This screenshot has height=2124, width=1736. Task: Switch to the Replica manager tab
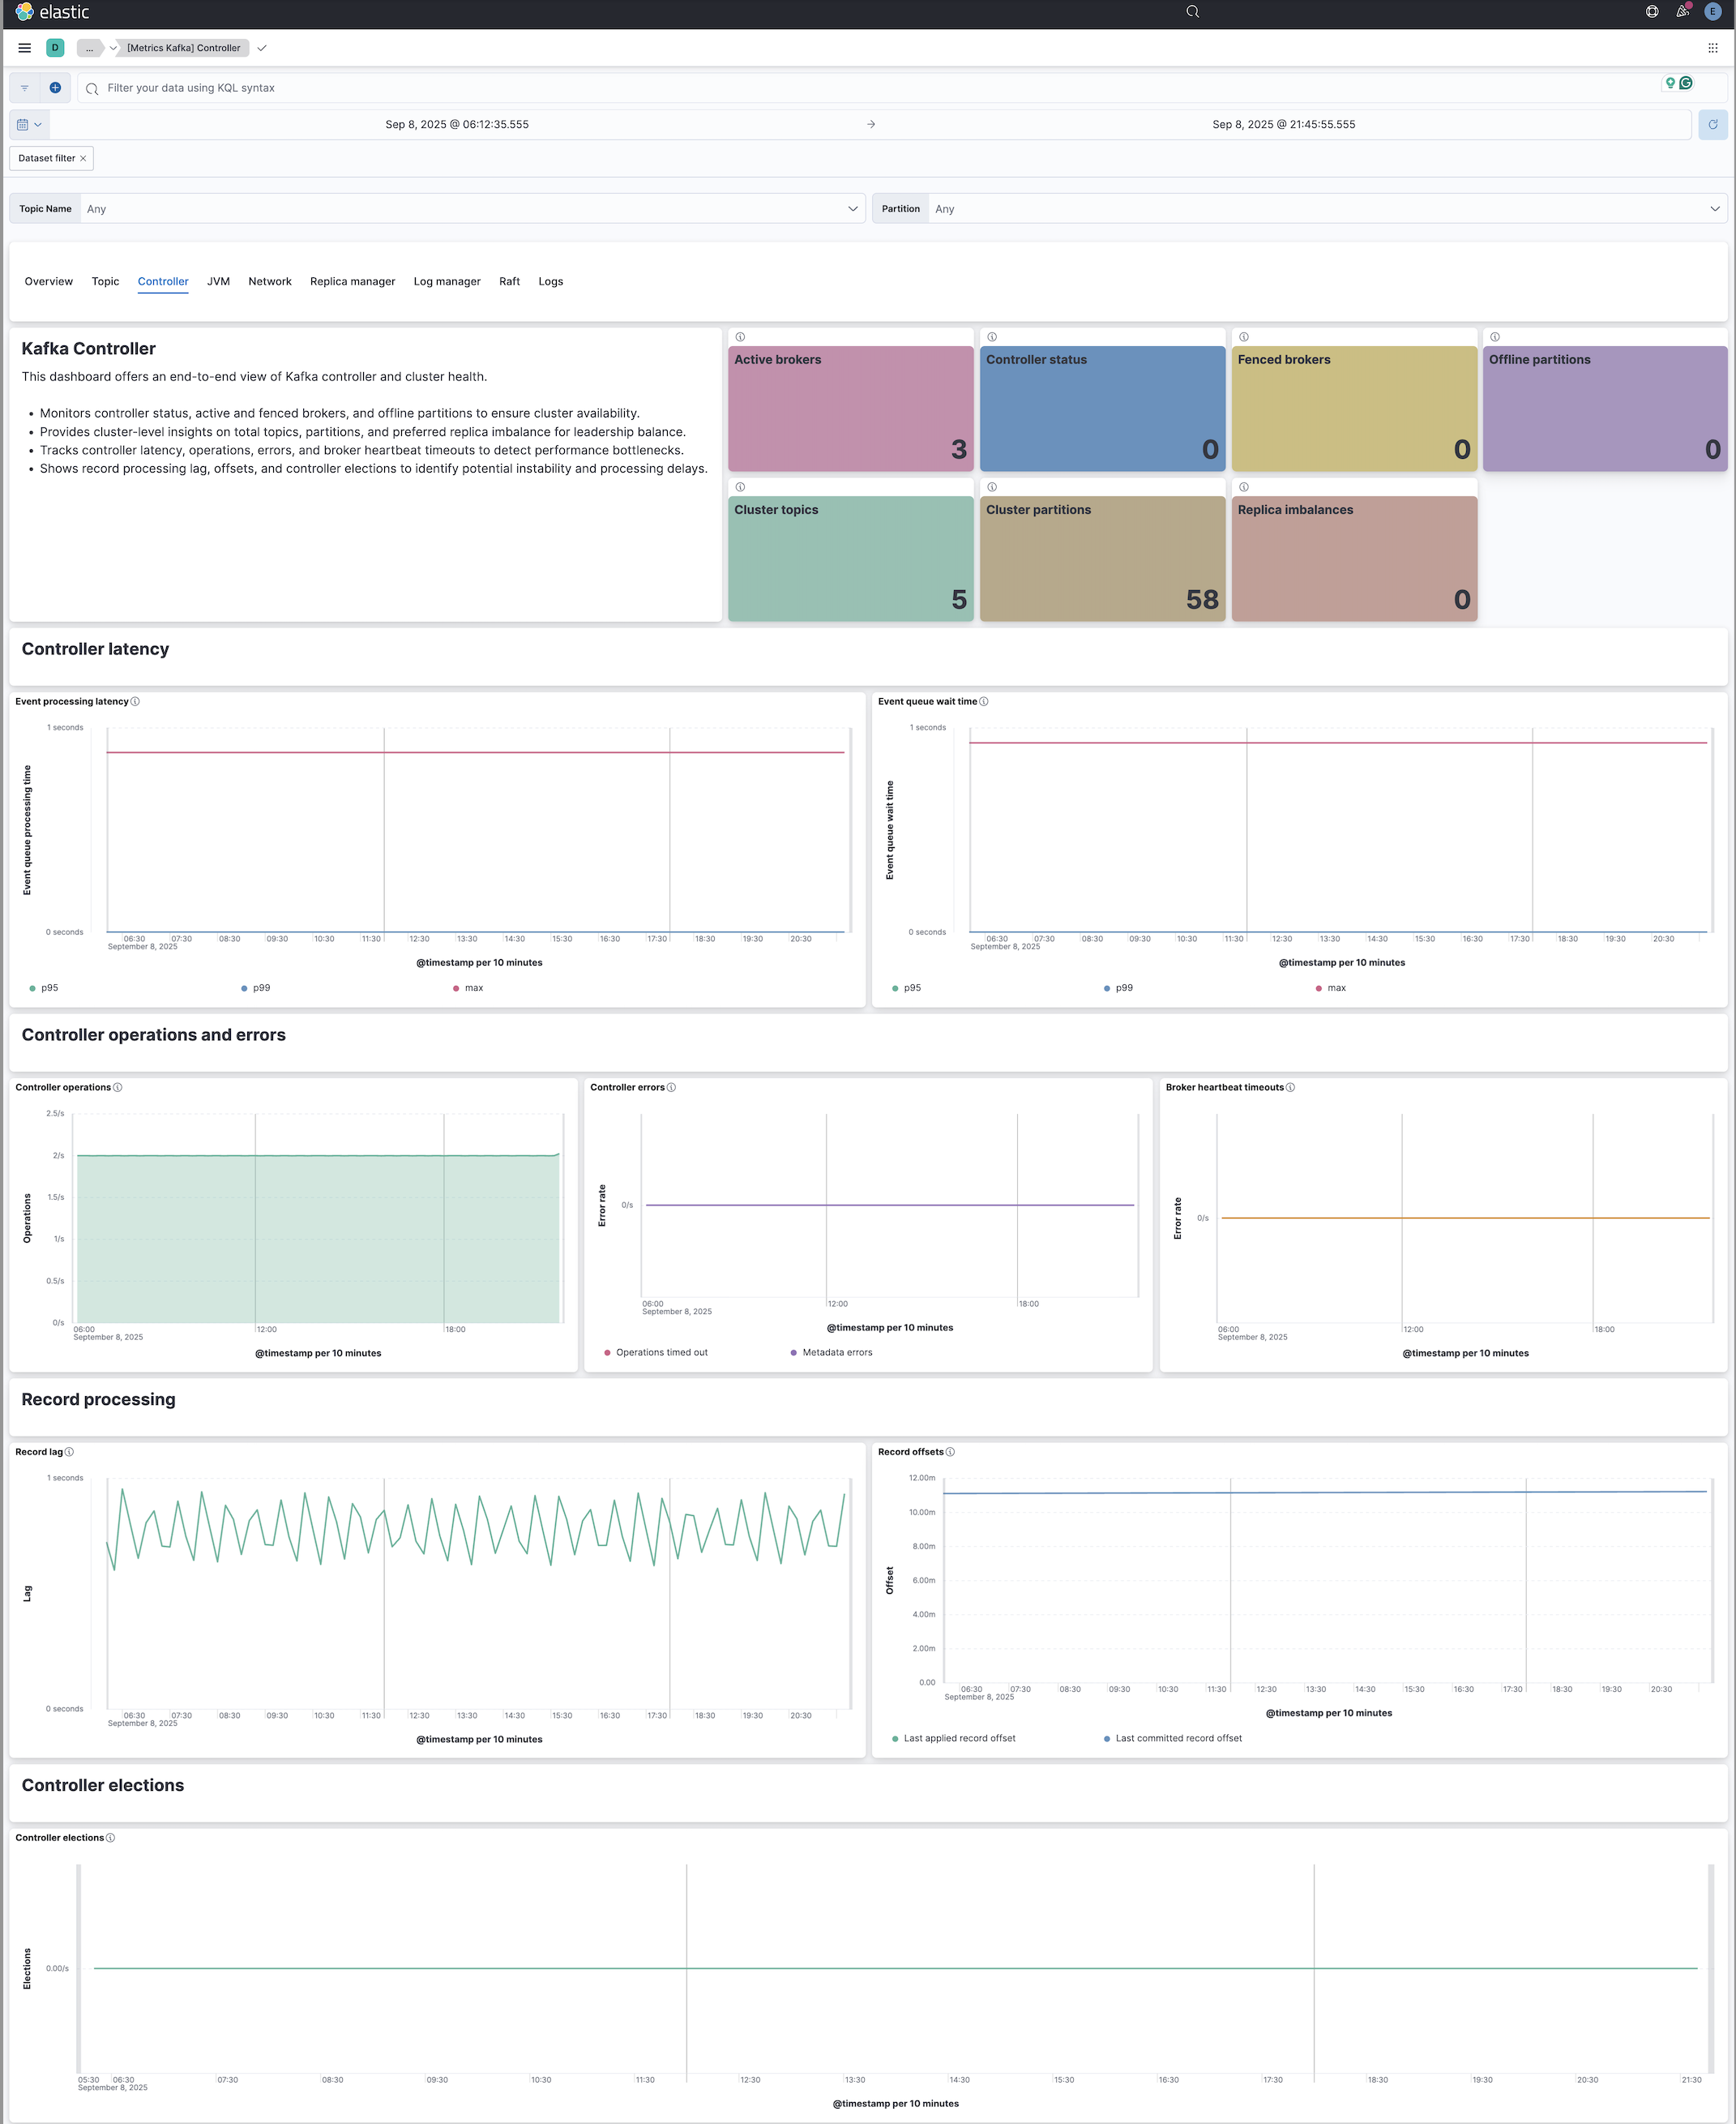click(x=352, y=282)
